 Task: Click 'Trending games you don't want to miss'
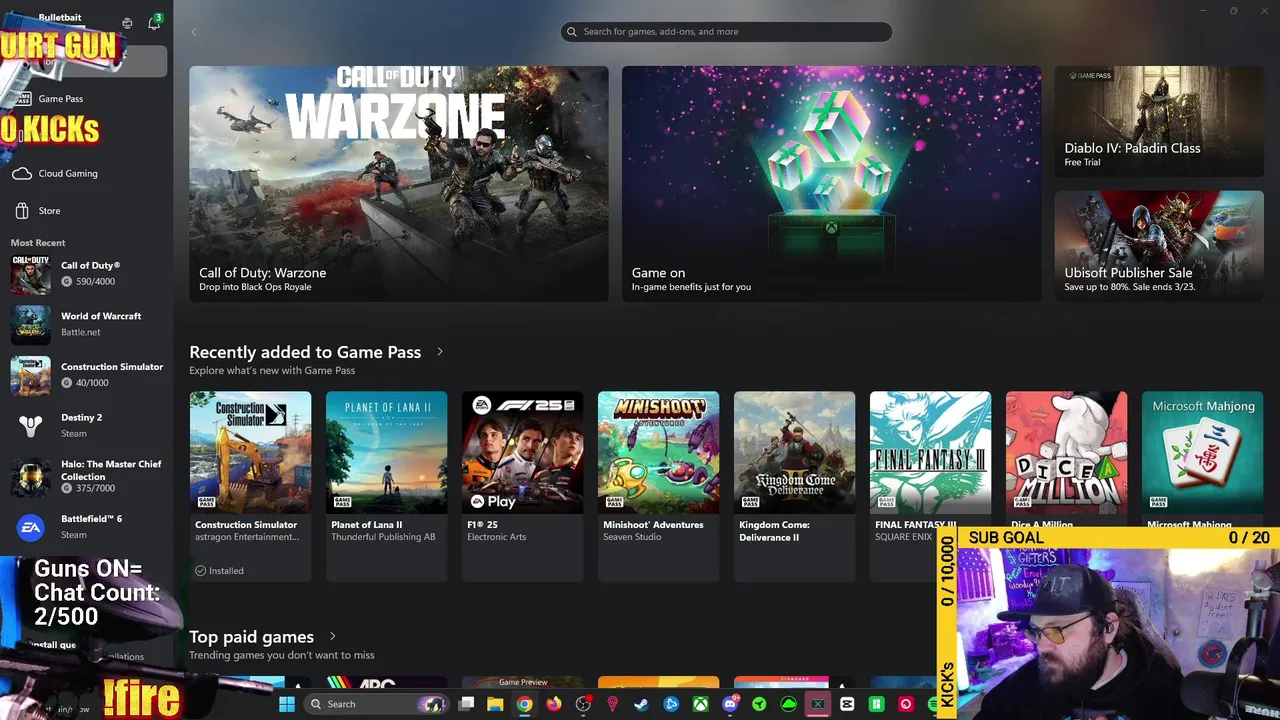[x=282, y=655]
